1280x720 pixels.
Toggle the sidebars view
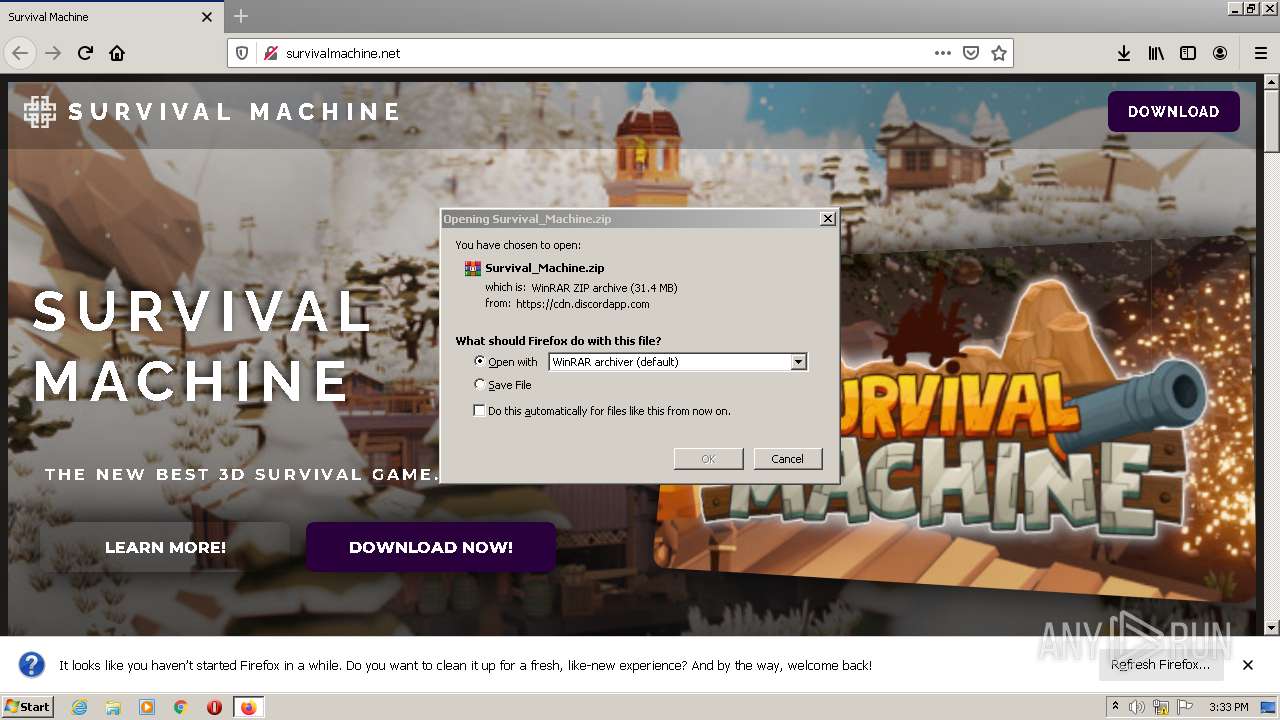point(1188,53)
